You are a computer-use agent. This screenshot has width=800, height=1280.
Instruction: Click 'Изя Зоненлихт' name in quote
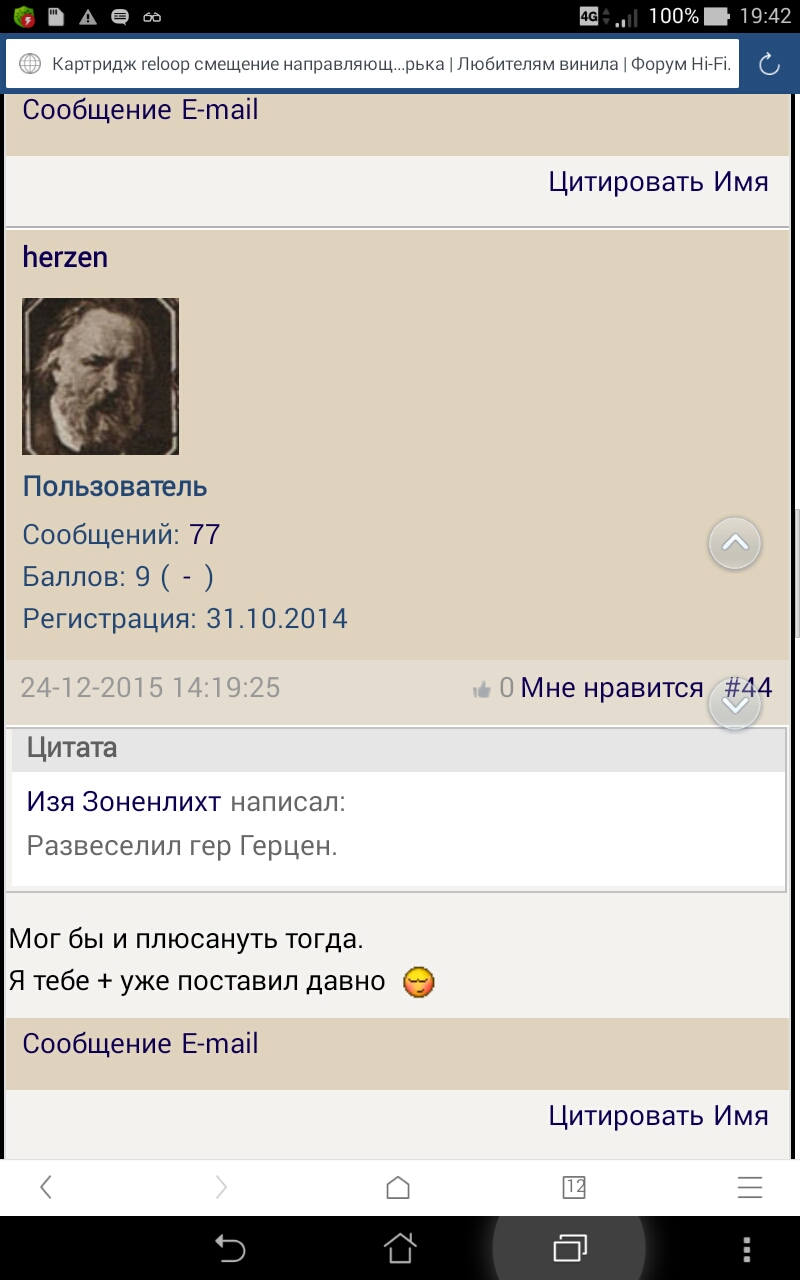point(125,802)
